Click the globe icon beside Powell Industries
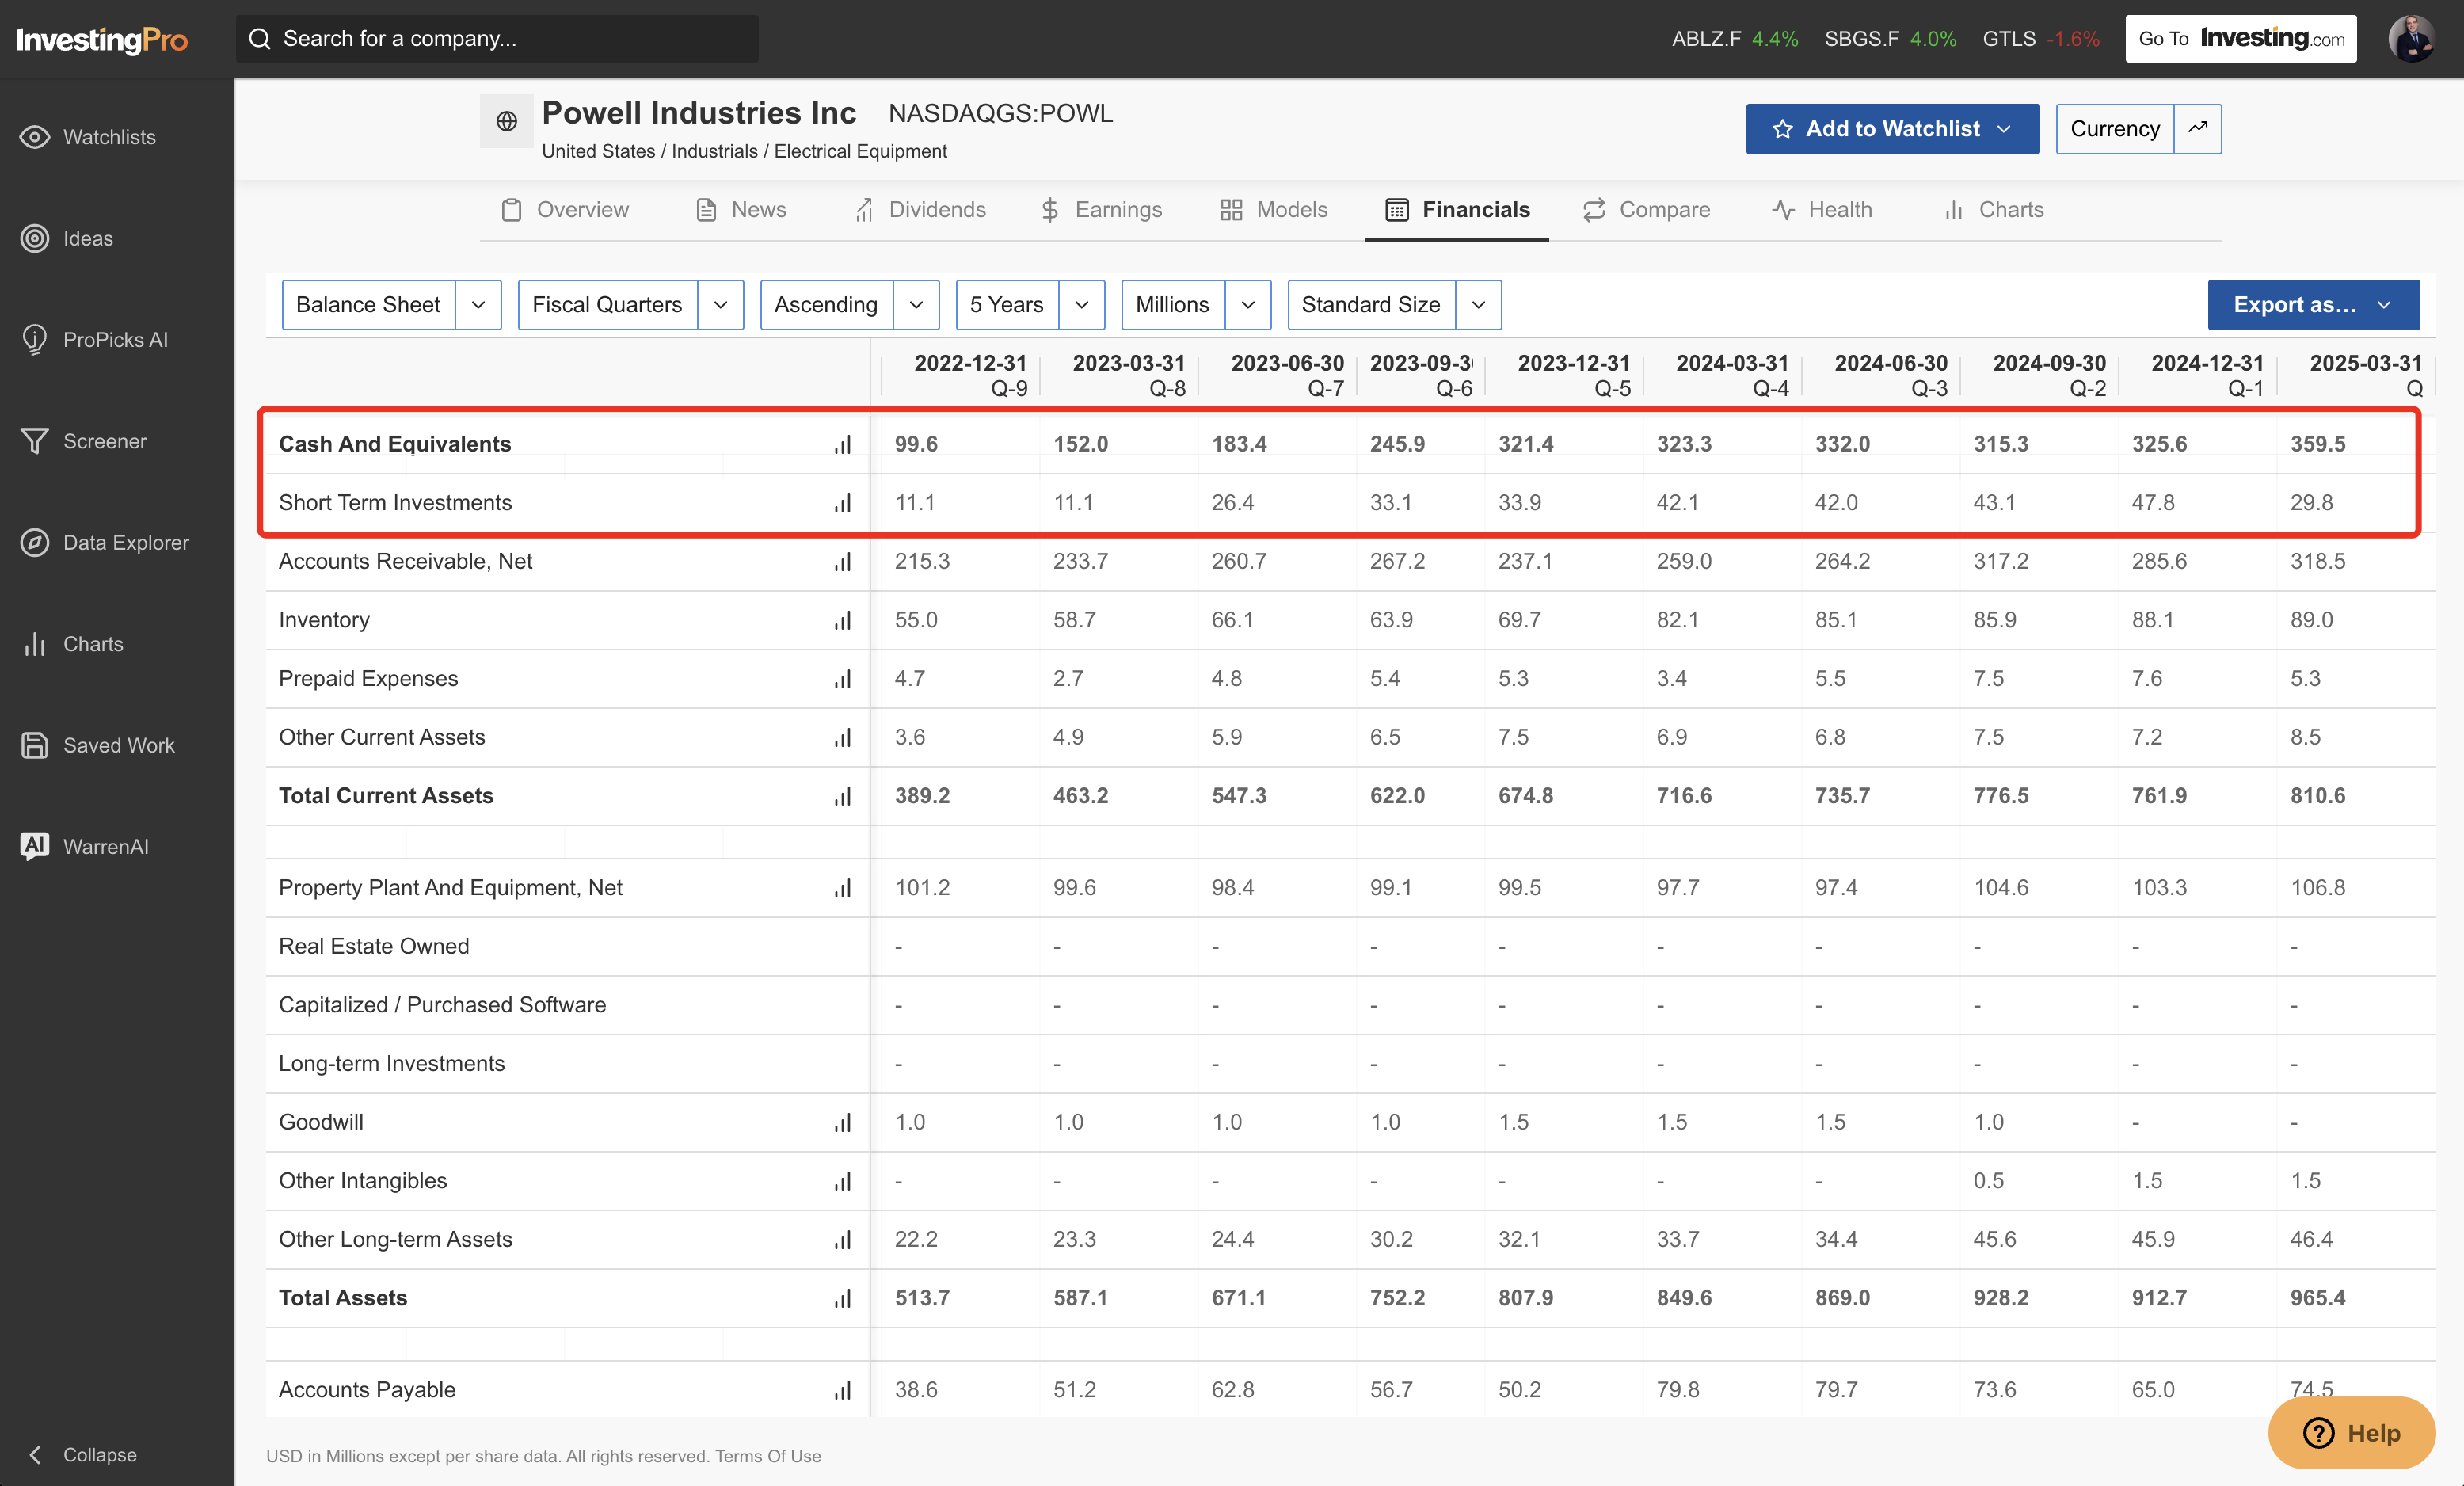This screenshot has height=1486, width=2464. coord(507,121)
